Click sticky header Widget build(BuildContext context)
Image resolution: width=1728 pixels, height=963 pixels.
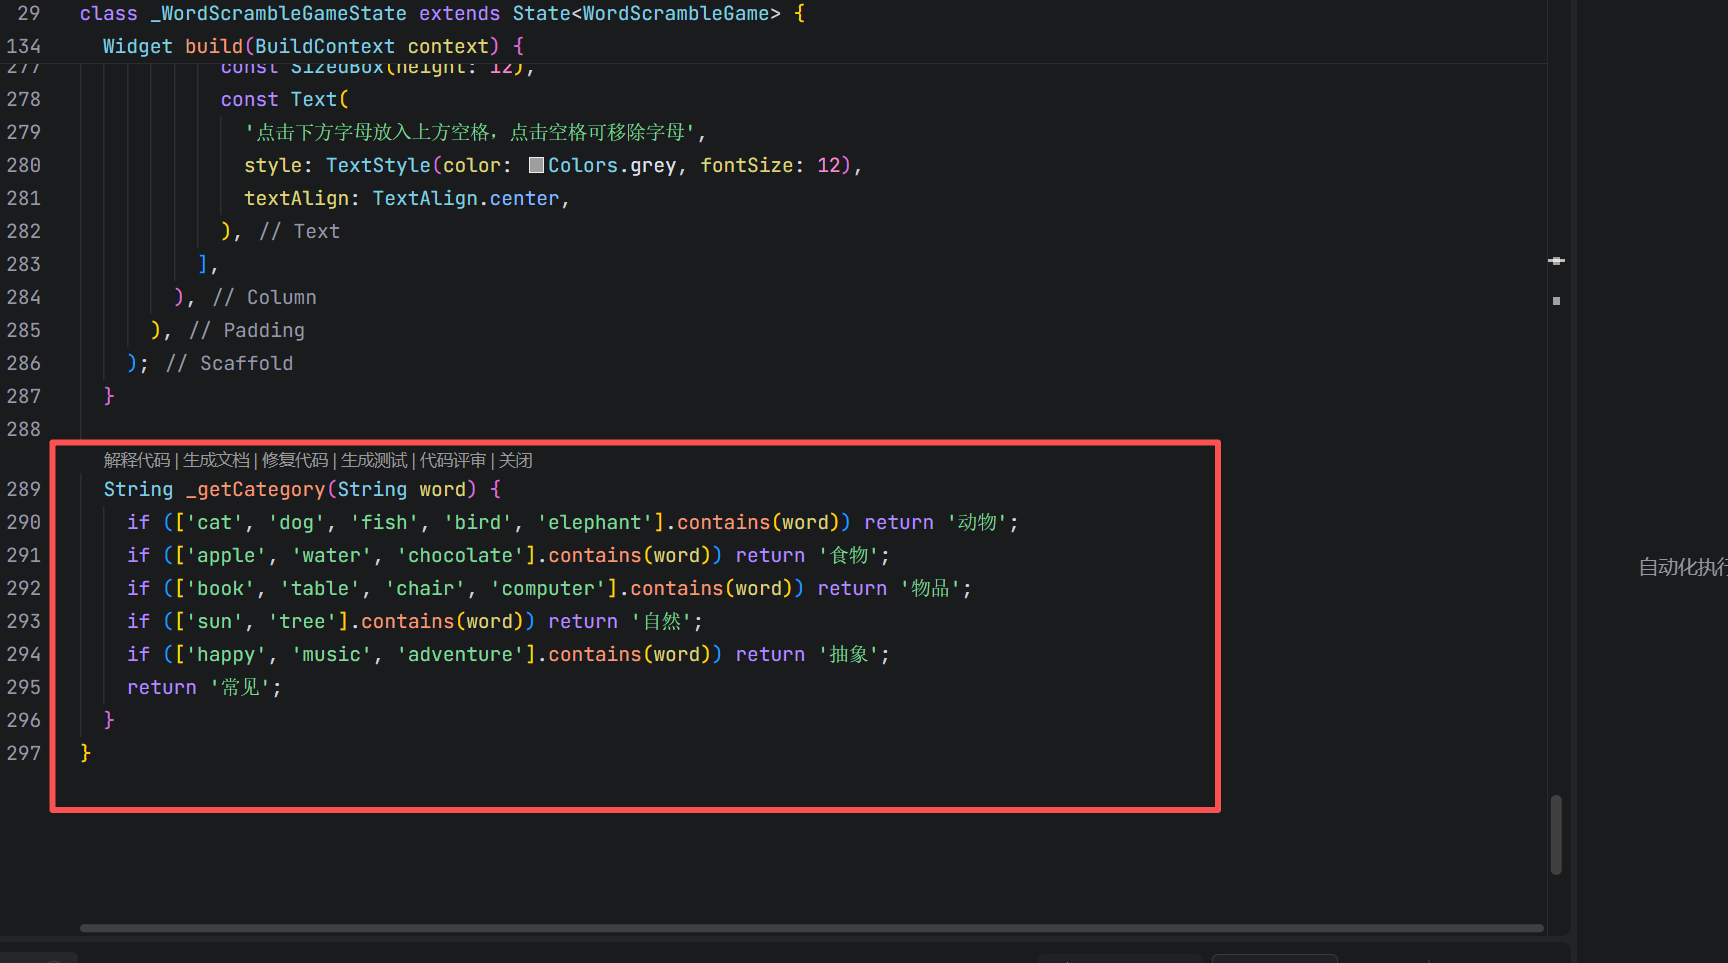[x=313, y=46]
